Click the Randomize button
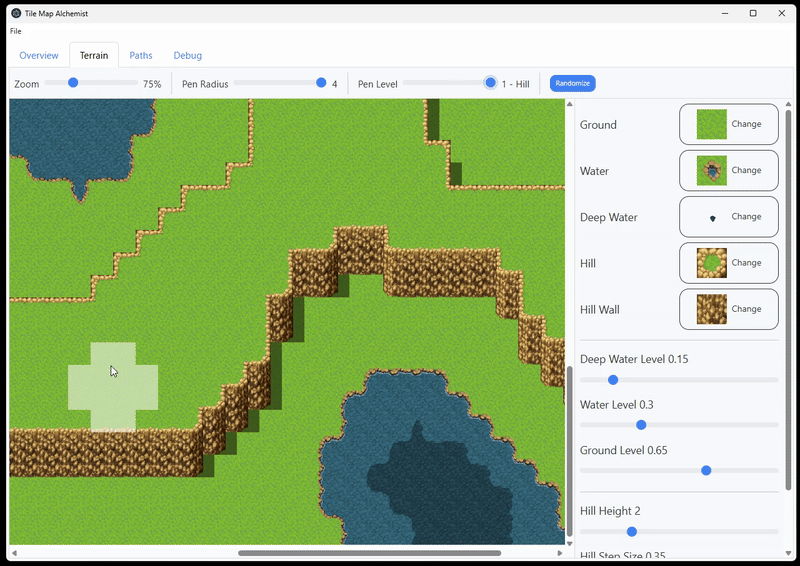 click(x=572, y=83)
